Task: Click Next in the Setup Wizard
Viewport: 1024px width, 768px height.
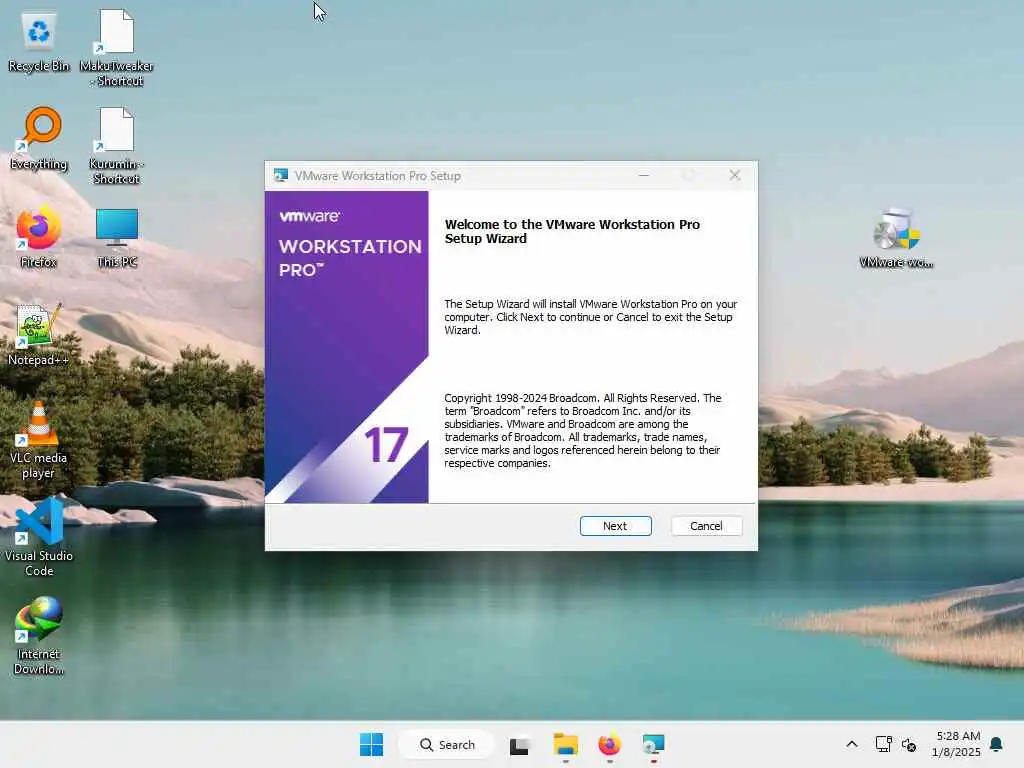Action: pyautogui.click(x=615, y=526)
